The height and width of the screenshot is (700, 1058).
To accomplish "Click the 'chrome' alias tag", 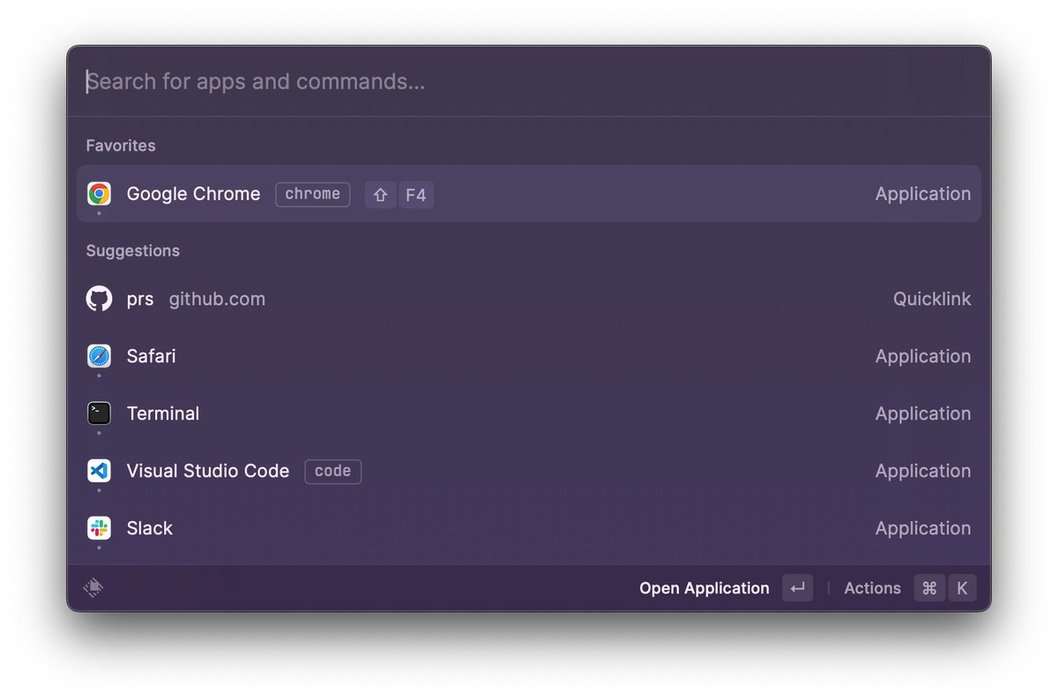I will click(312, 194).
